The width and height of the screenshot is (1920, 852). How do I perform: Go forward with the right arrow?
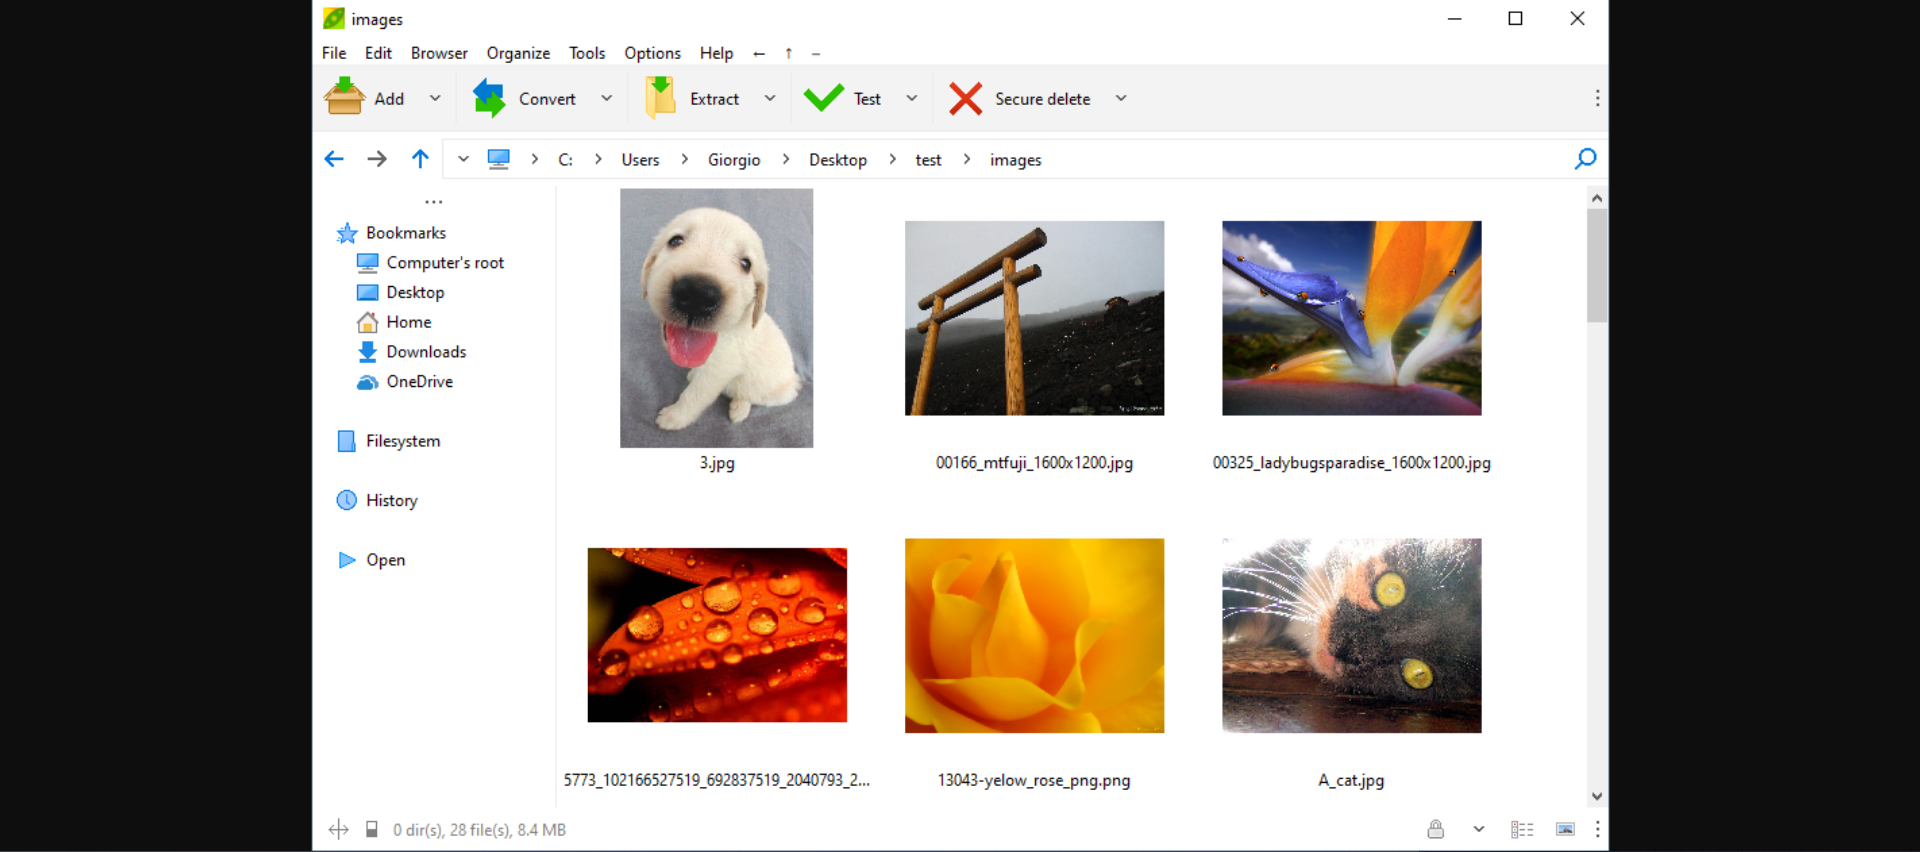pos(377,159)
